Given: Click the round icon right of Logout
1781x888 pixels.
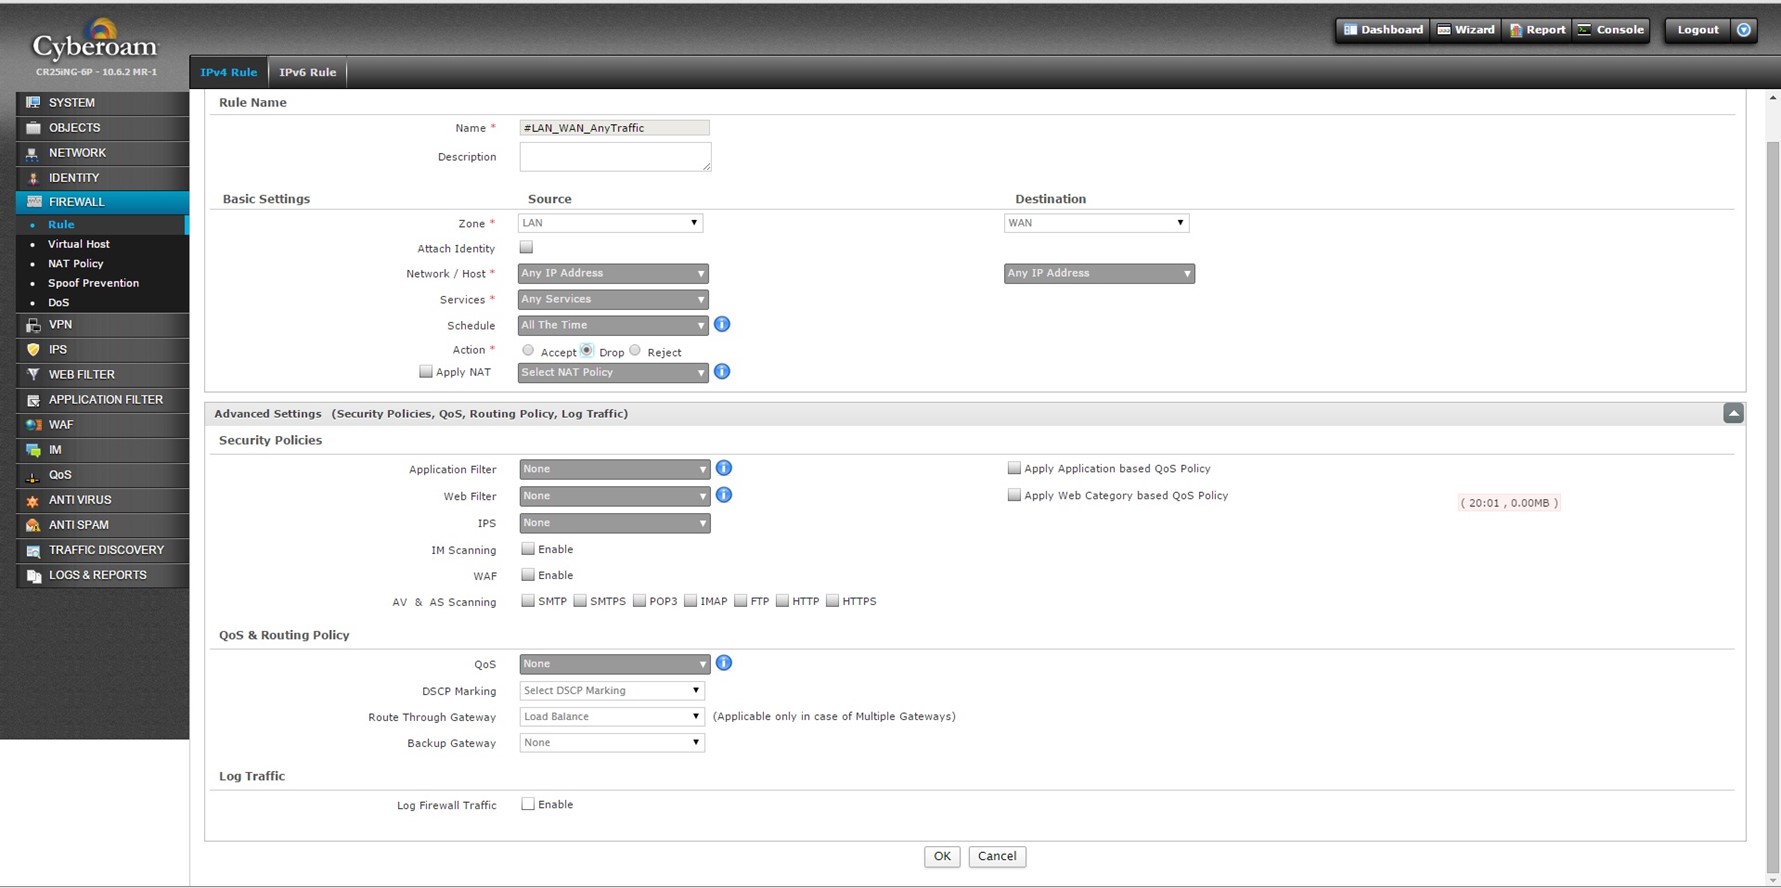Looking at the screenshot, I should coord(1744,30).
